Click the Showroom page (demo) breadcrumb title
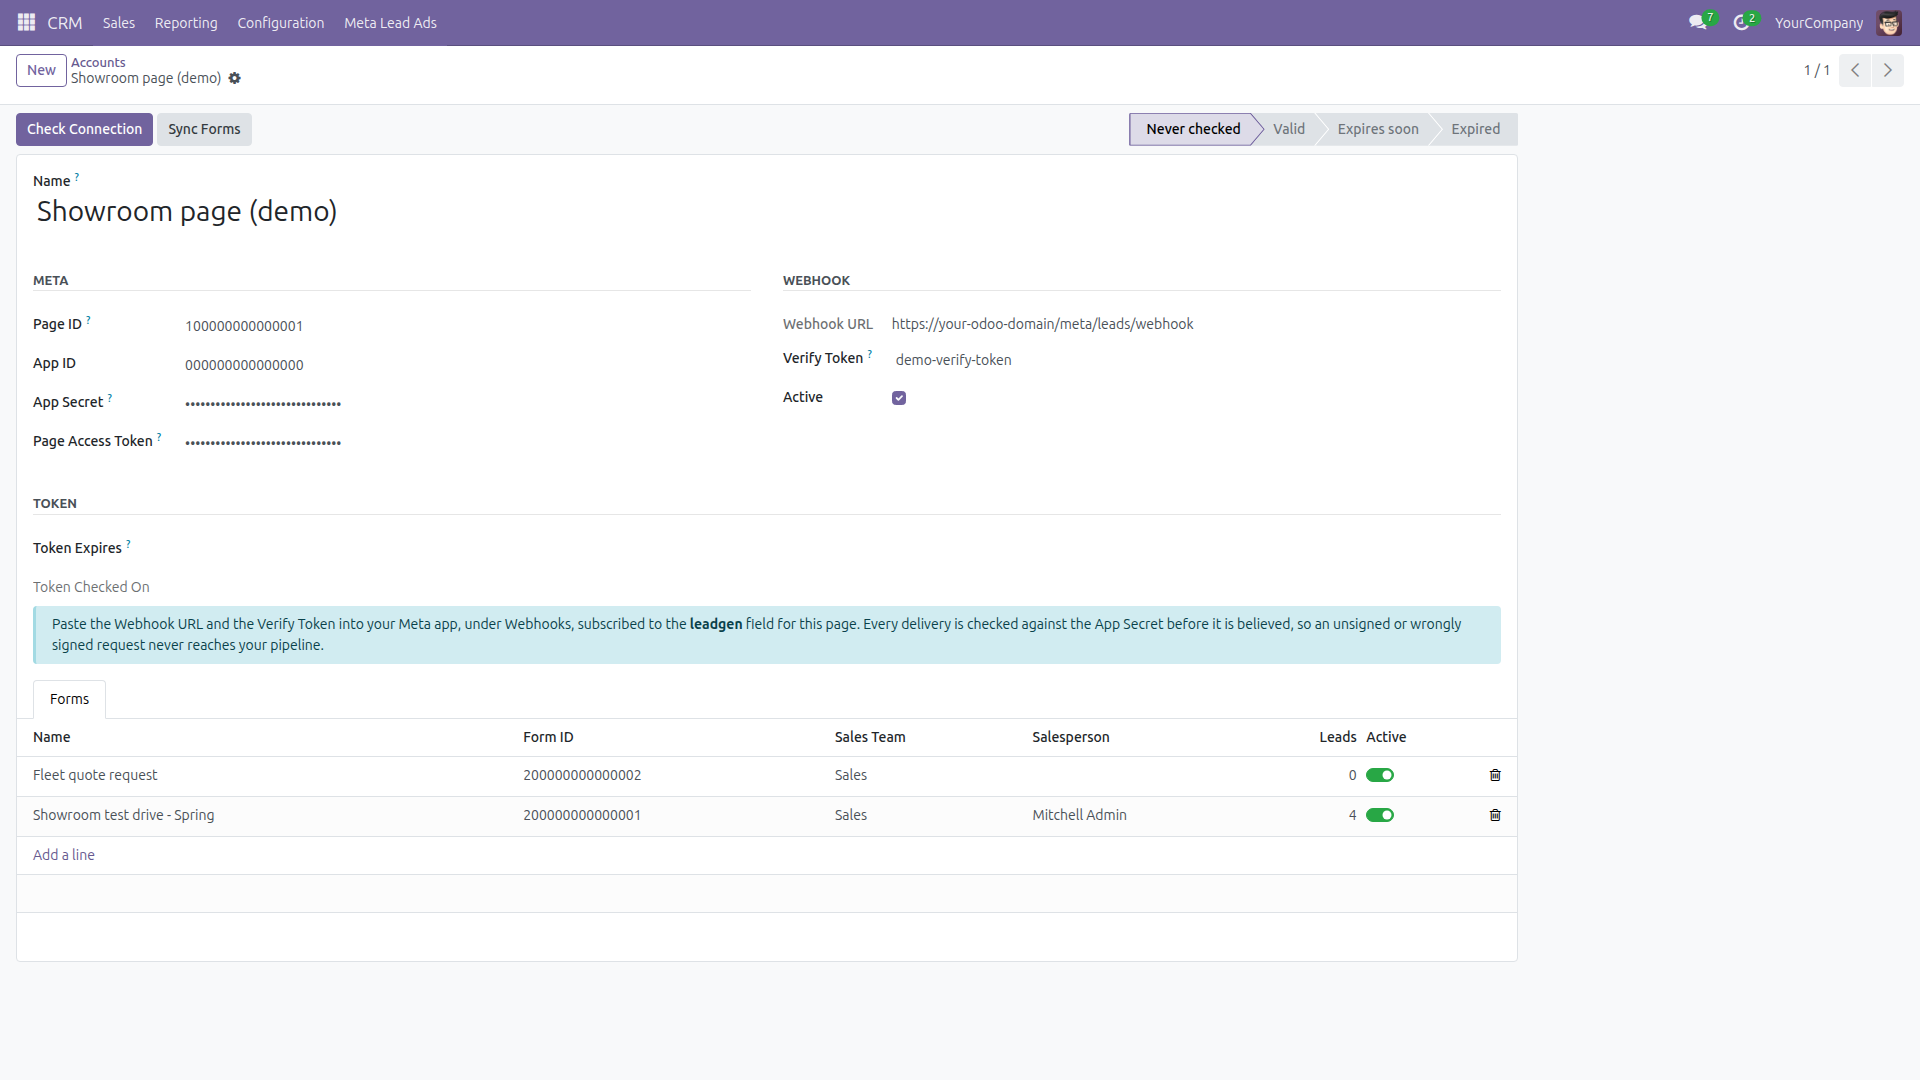 pyautogui.click(x=146, y=78)
